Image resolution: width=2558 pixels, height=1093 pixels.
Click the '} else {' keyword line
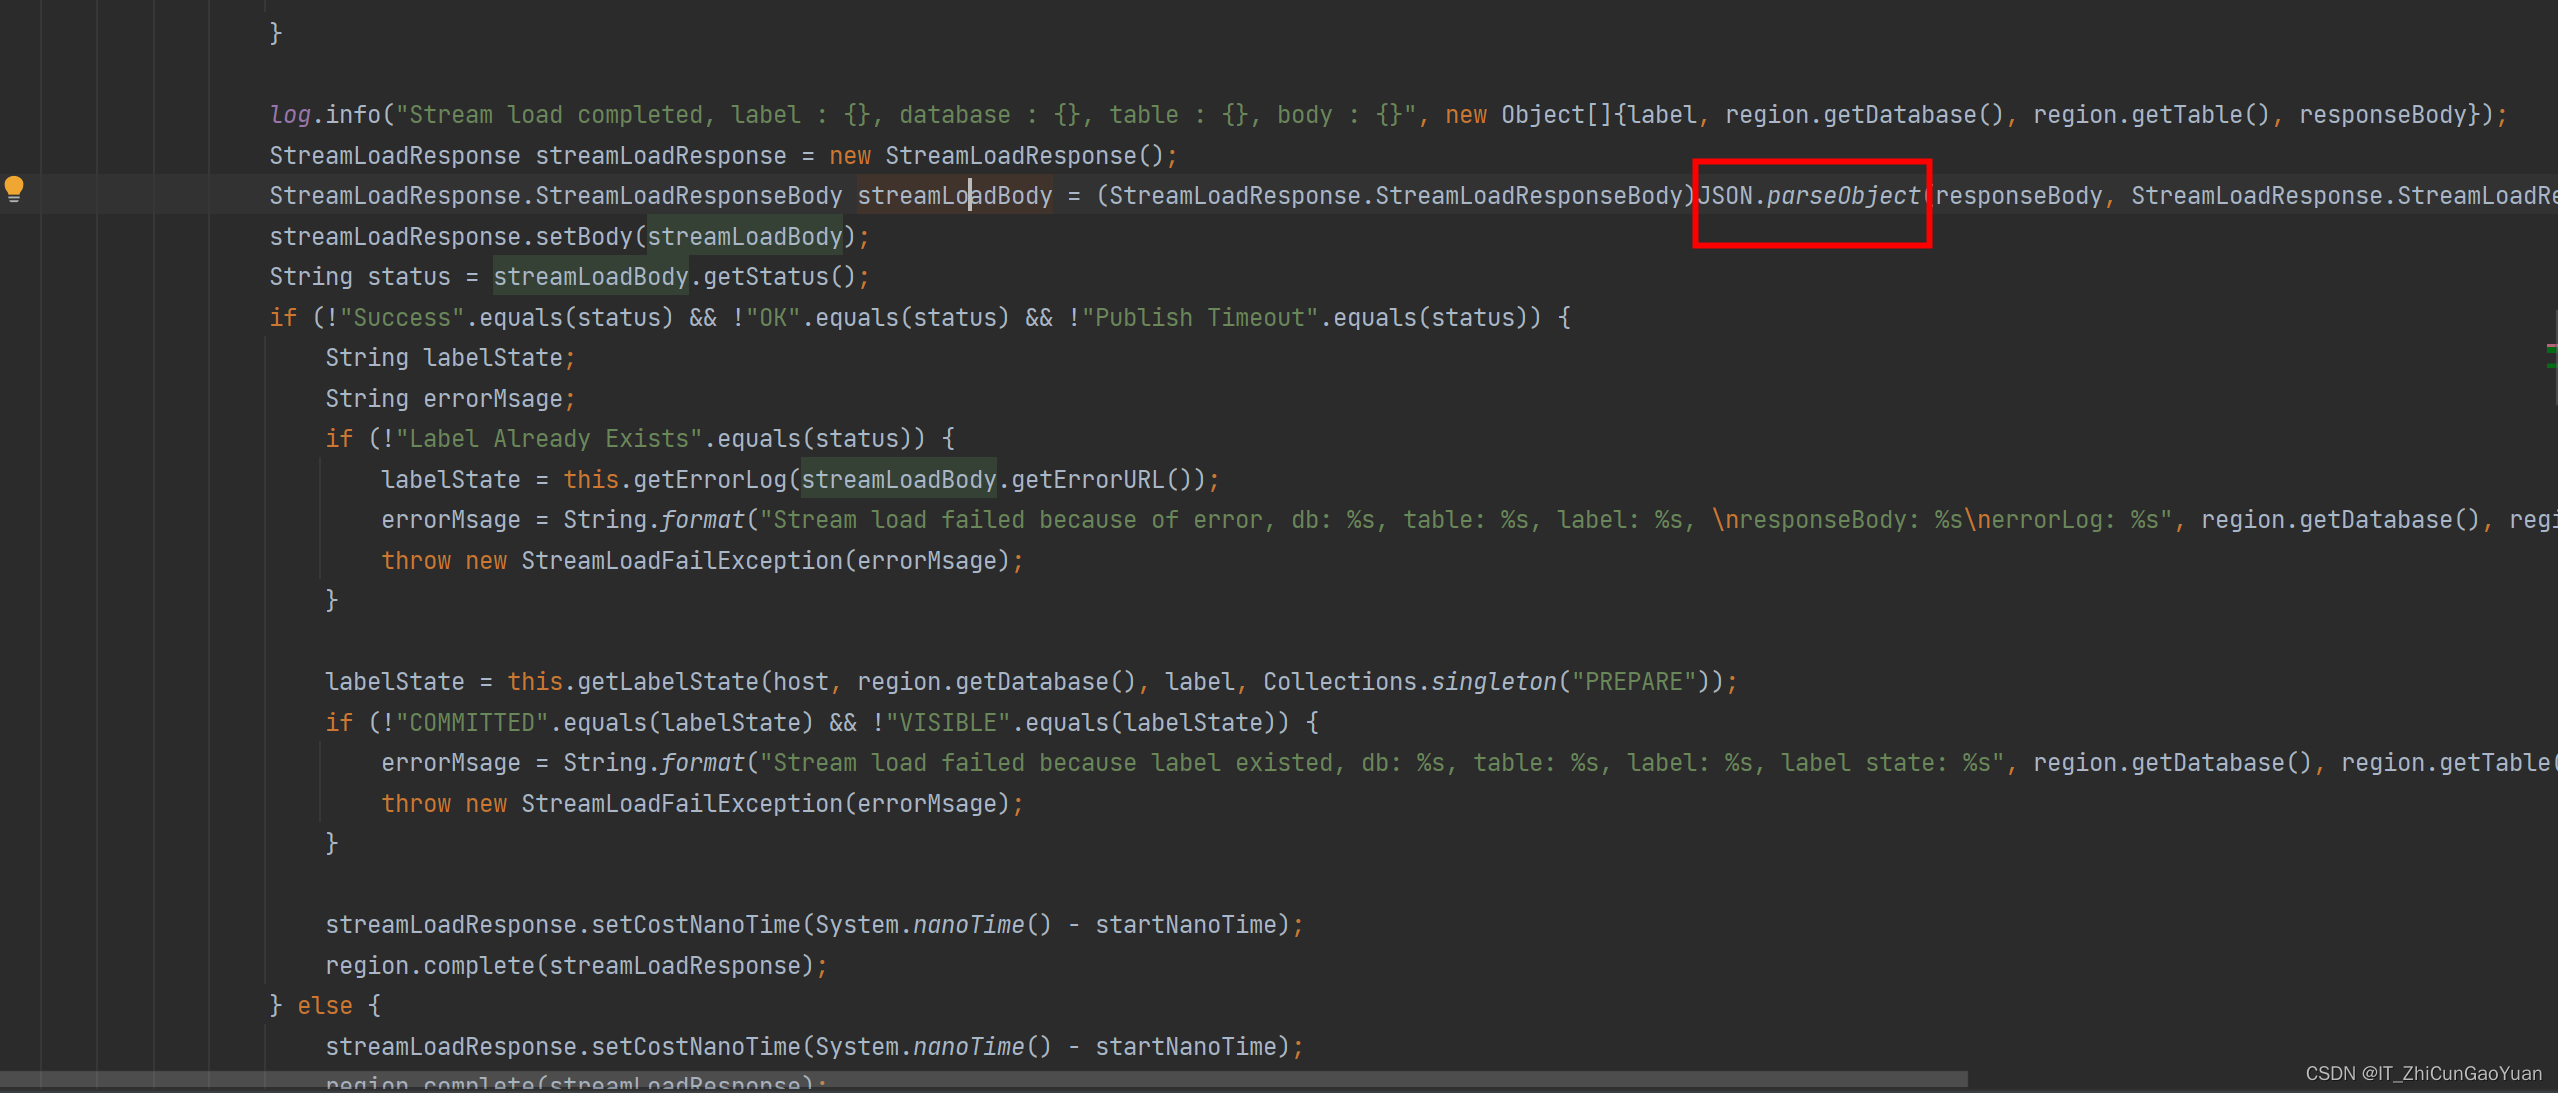click(x=325, y=1006)
